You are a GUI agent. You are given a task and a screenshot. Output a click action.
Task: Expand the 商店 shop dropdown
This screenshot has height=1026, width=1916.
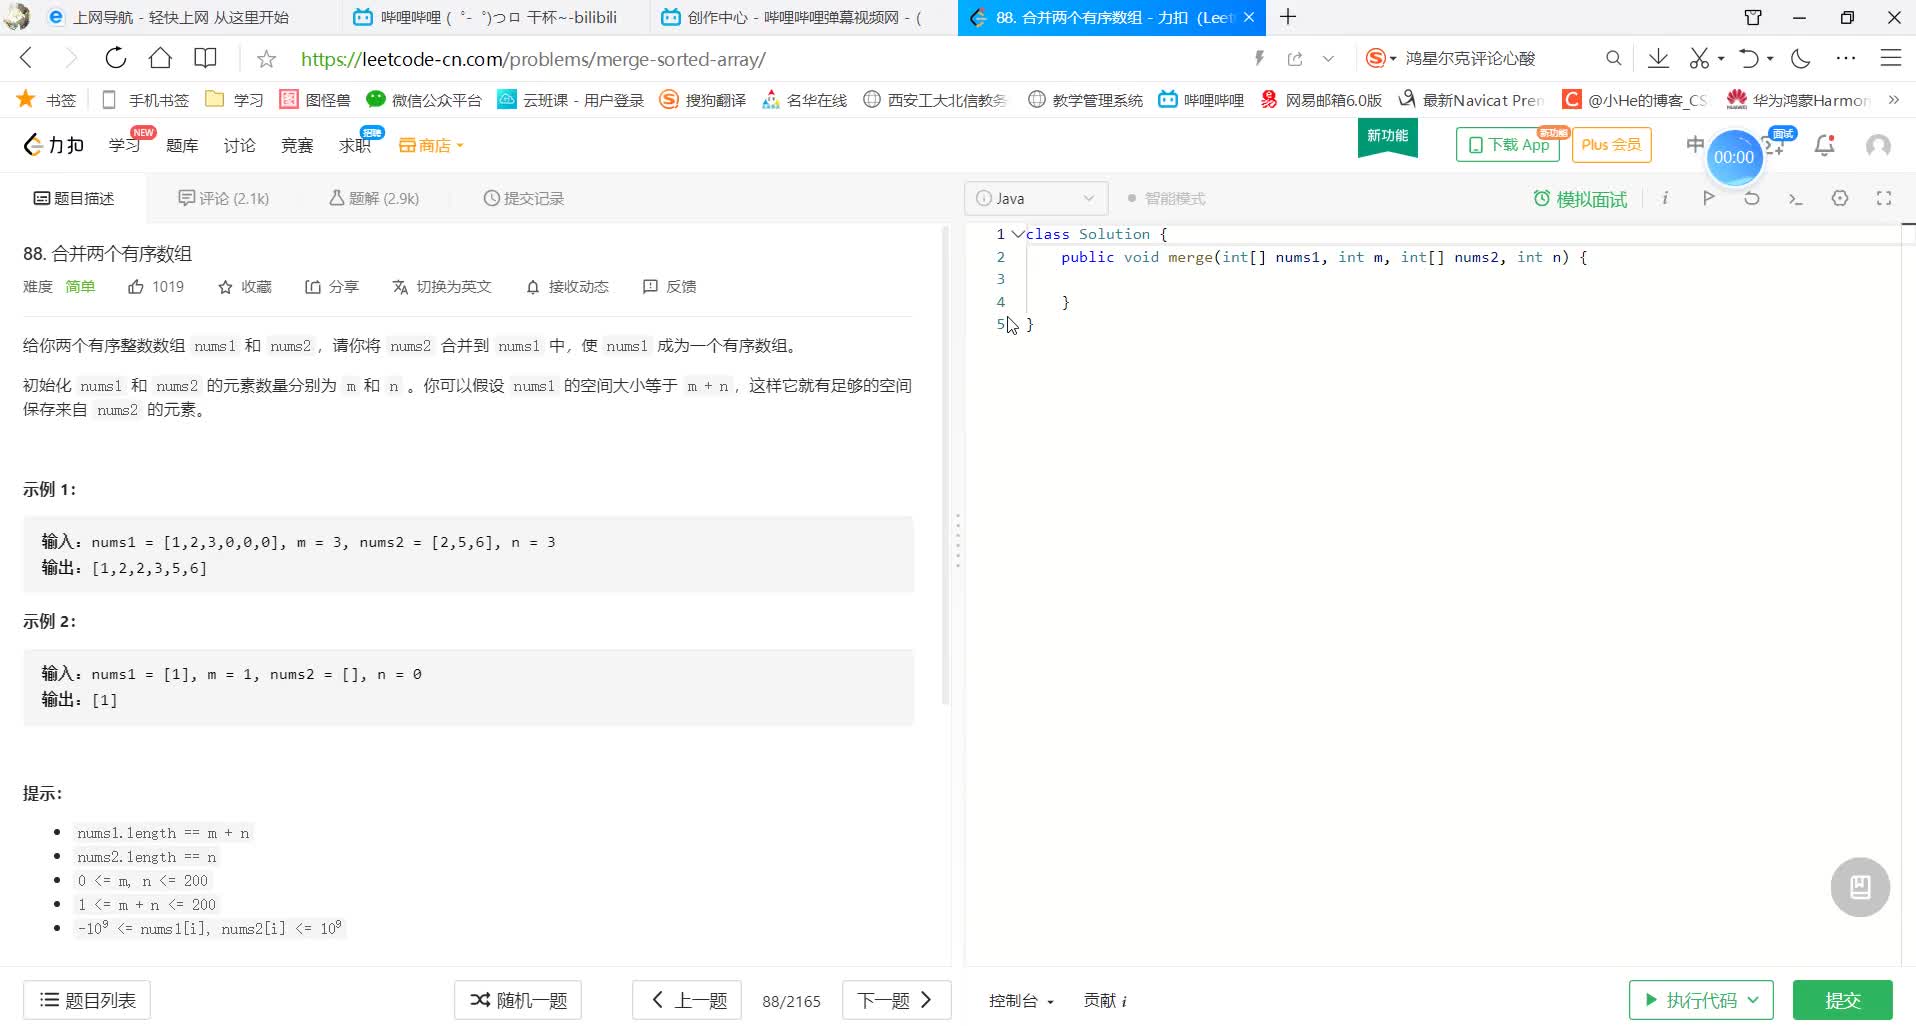pos(431,145)
